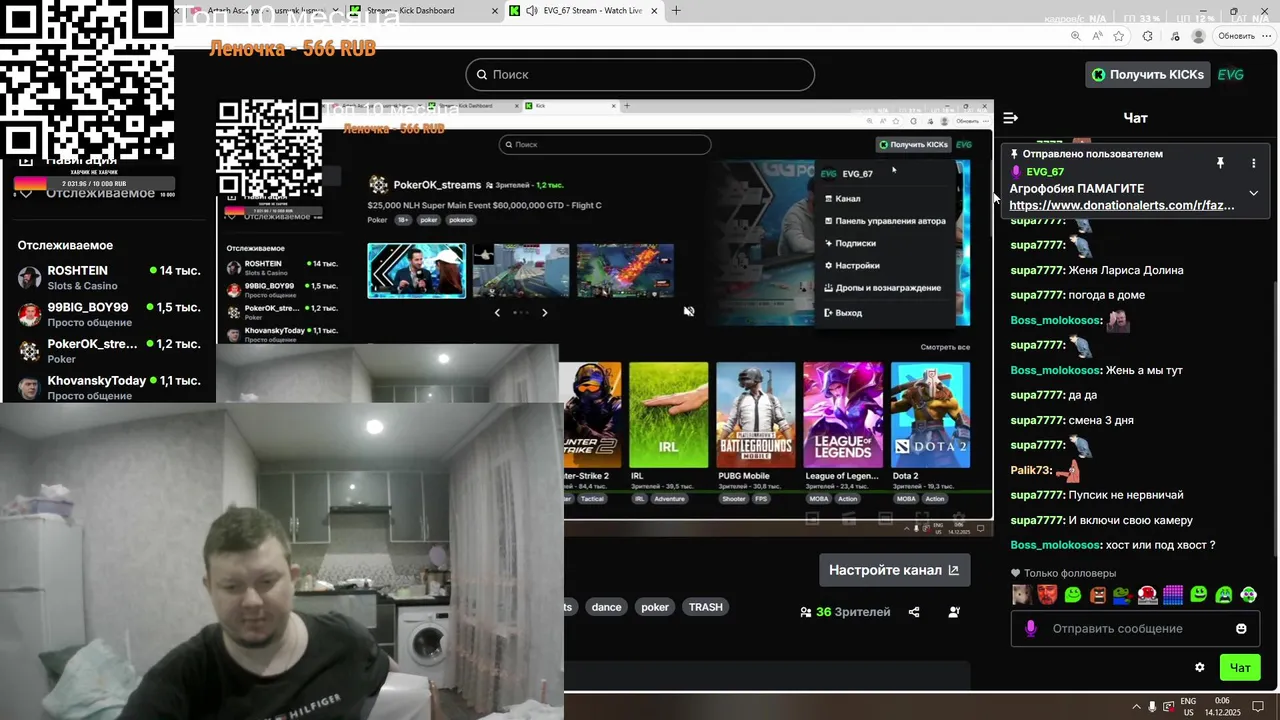The height and width of the screenshot is (720, 1280).
Task: Click the Получить KICKs button
Action: [x=1147, y=75]
